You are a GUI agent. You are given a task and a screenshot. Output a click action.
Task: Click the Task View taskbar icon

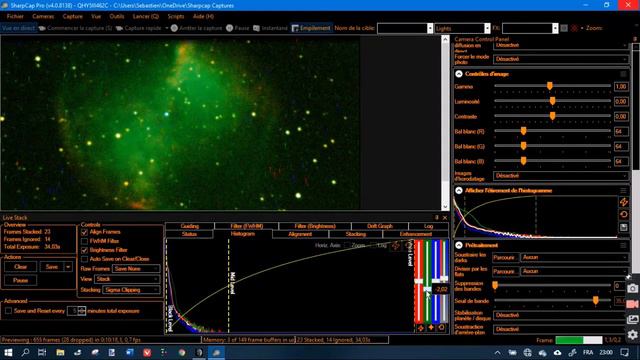[42, 352]
